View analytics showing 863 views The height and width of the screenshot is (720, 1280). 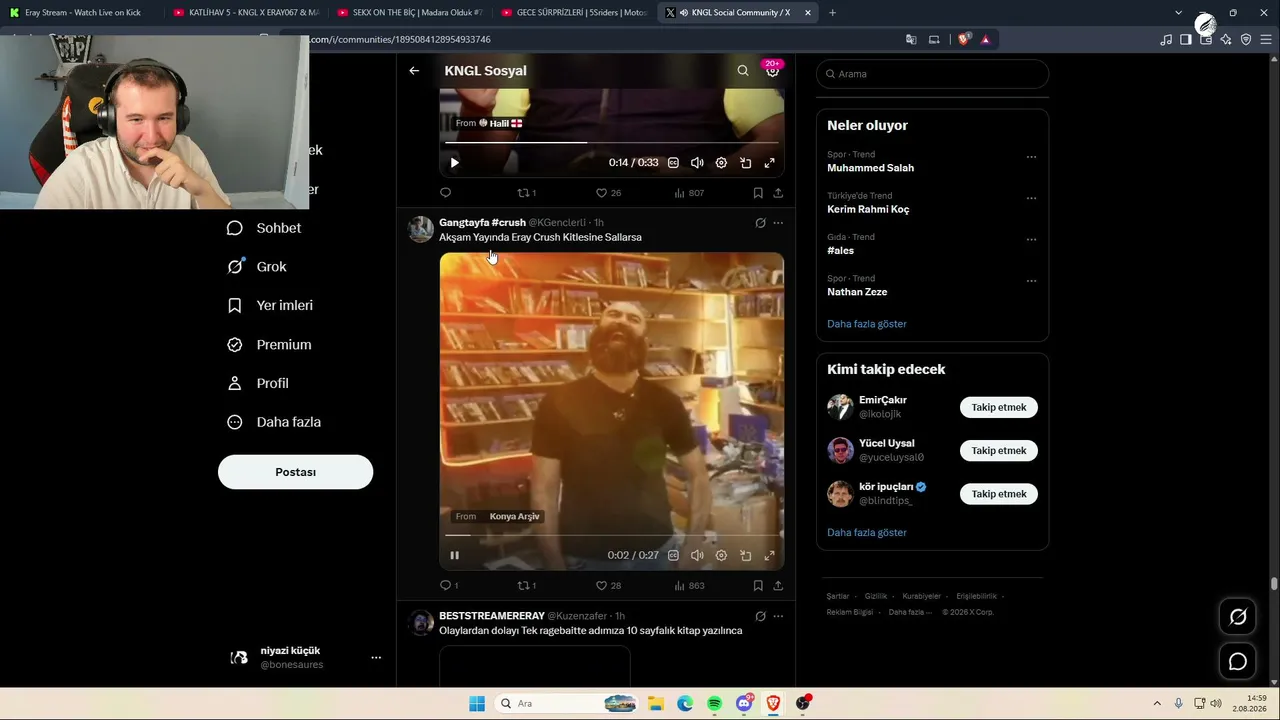point(689,586)
